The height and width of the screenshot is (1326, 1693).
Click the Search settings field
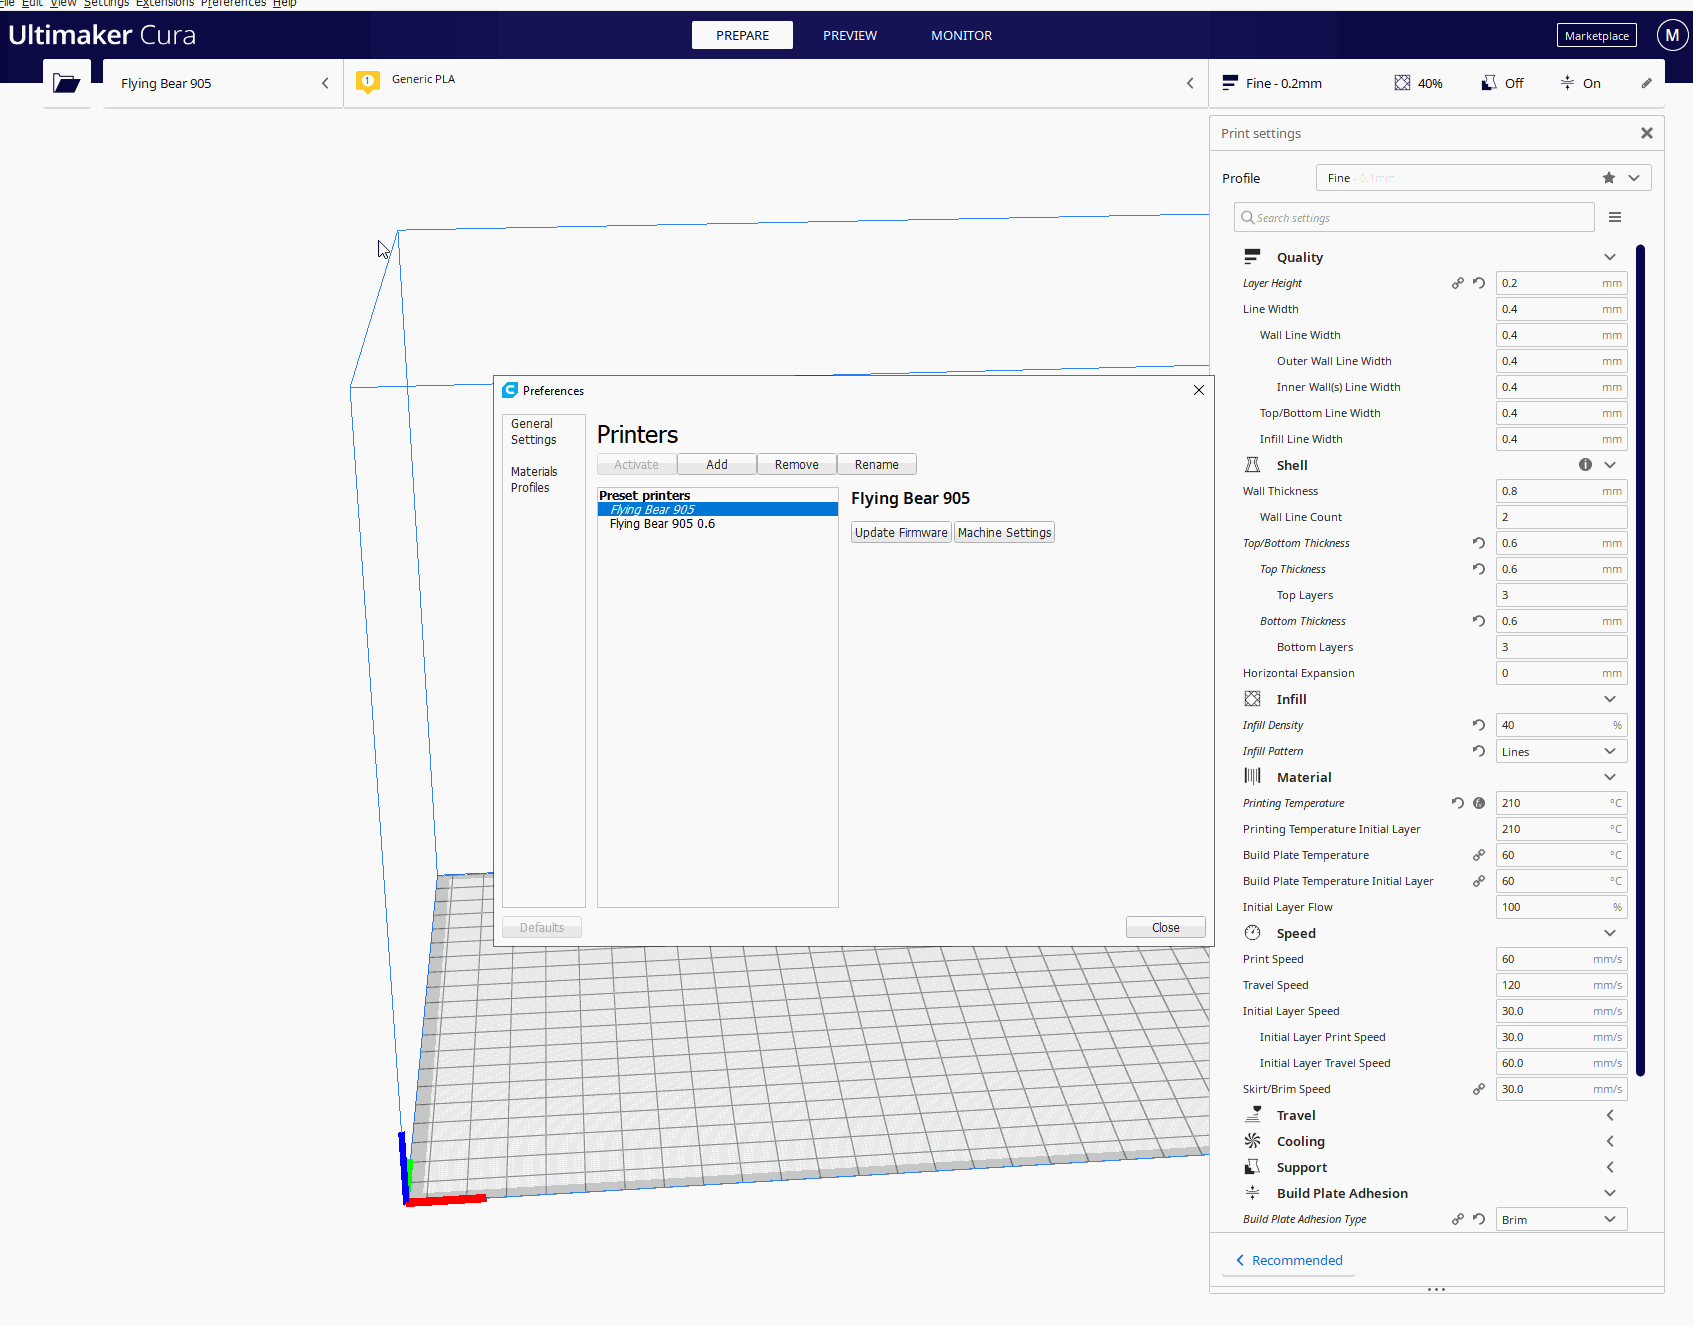coord(1414,217)
